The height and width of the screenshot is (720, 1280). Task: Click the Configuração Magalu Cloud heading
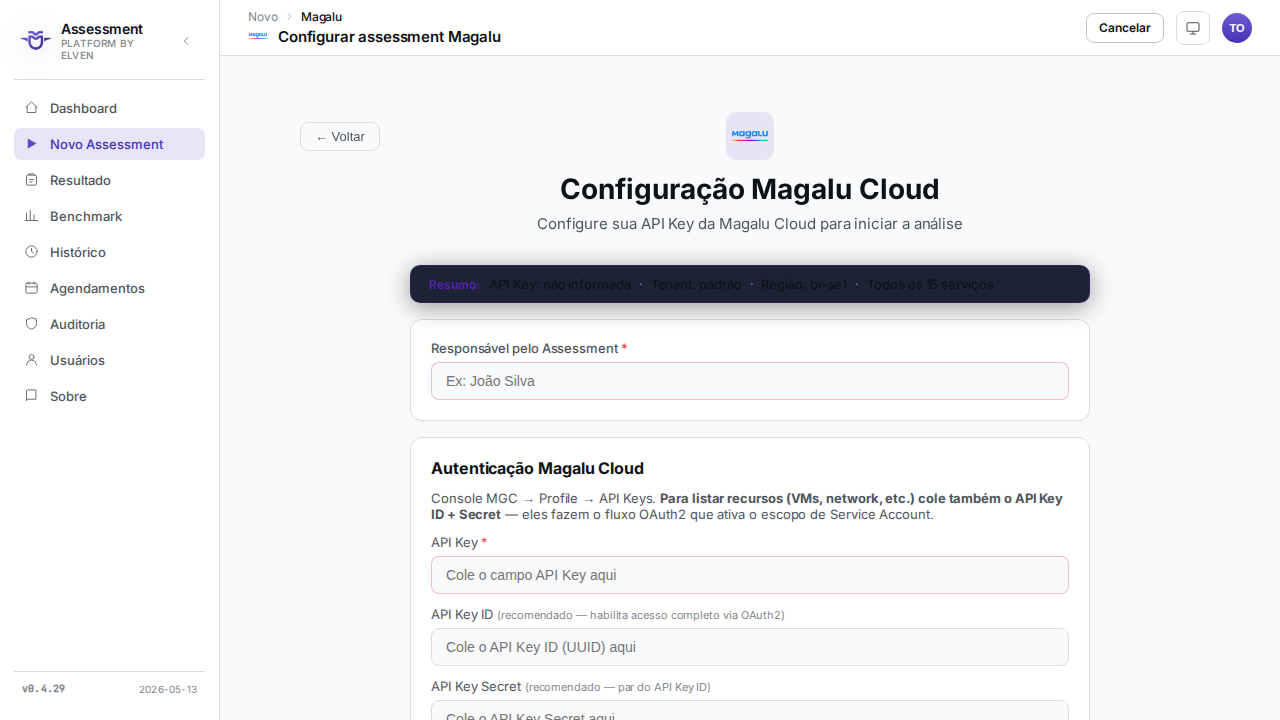(750, 189)
